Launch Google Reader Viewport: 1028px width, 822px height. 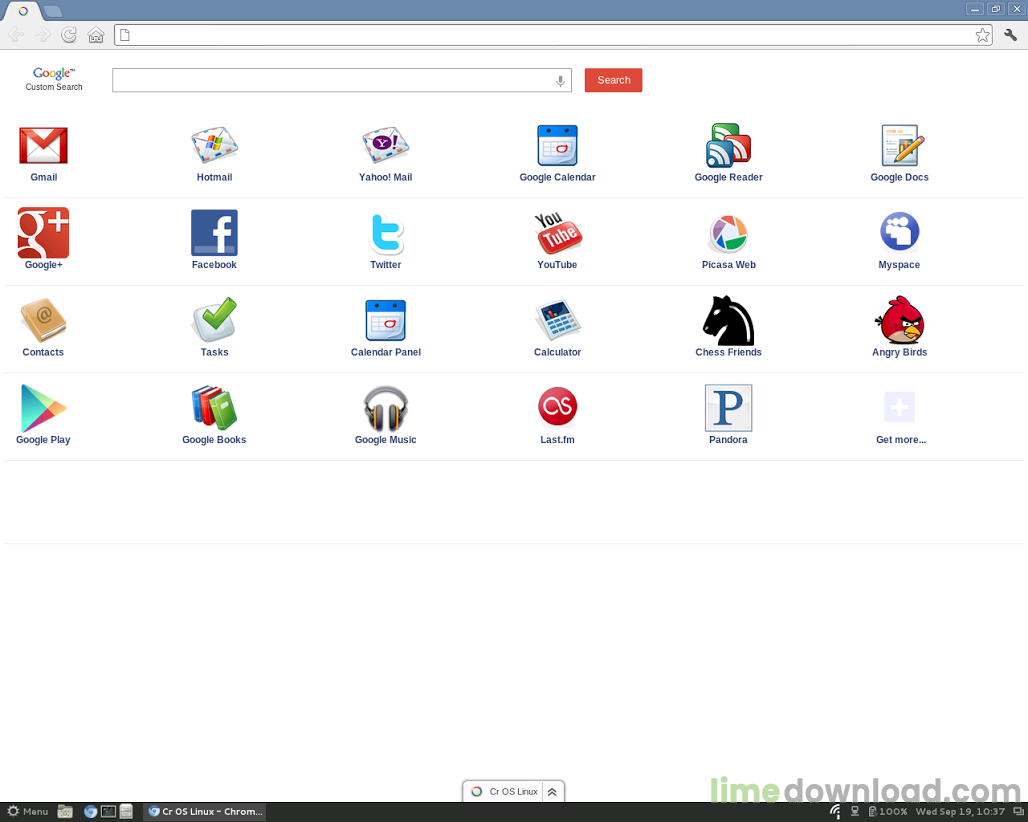click(728, 145)
